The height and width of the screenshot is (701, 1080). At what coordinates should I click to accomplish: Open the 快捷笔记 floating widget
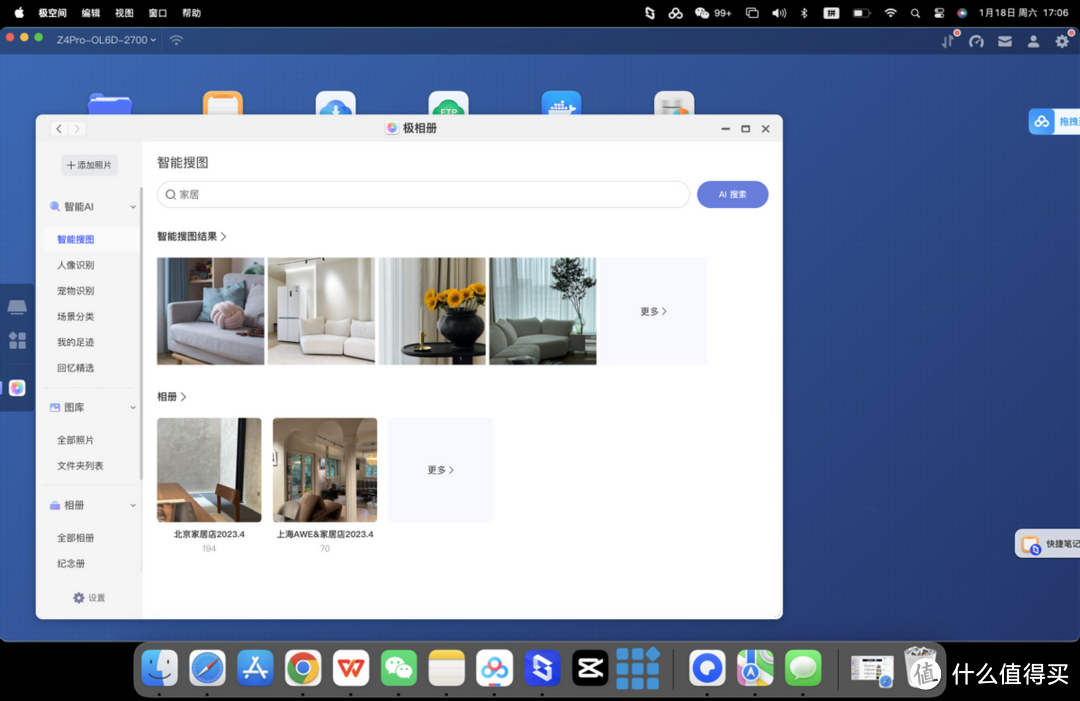pyautogui.click(x=1047, y=544)
